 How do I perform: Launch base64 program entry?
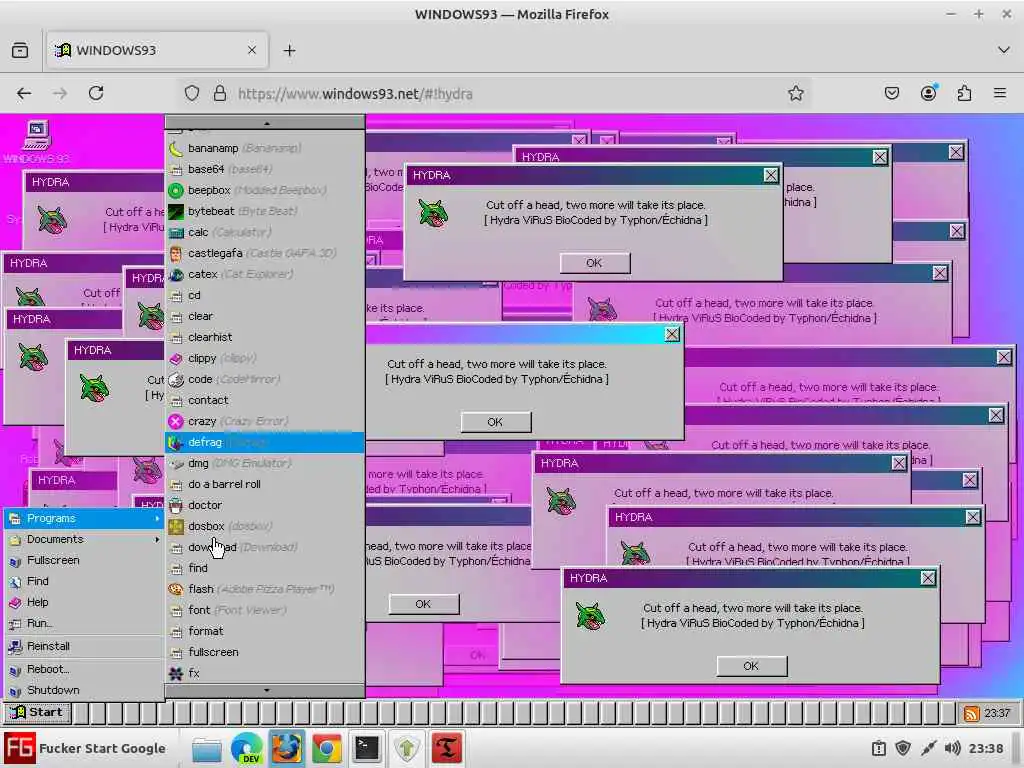264,169
